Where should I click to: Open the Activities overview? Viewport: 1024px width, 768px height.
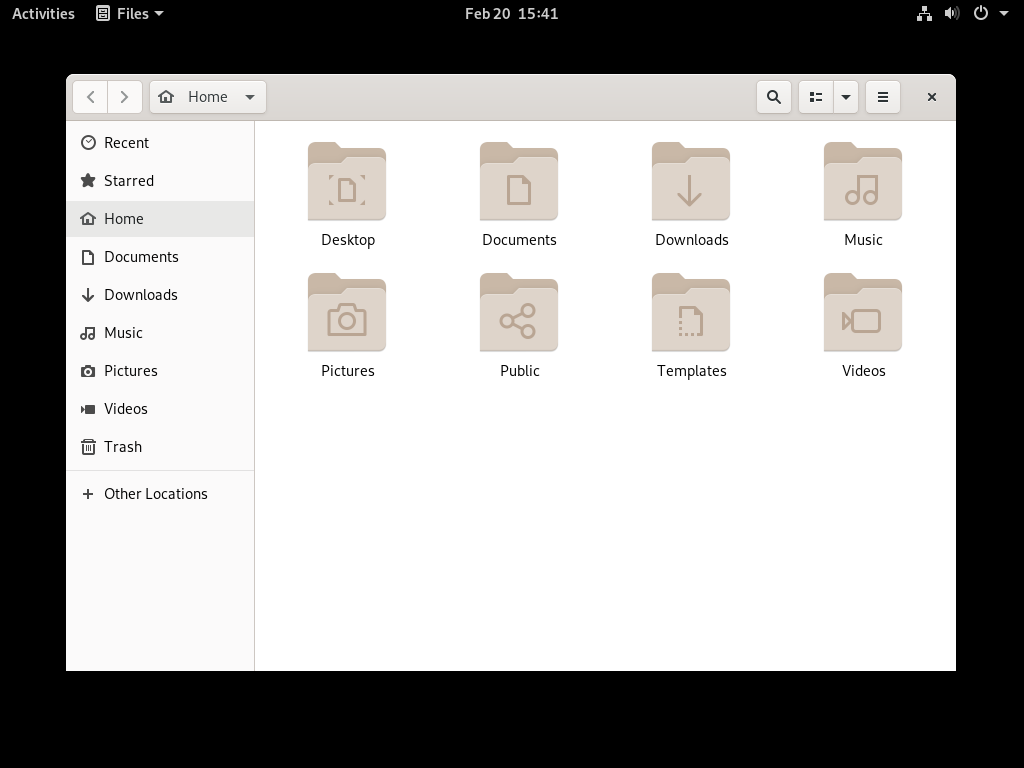(x=43, y=14)
